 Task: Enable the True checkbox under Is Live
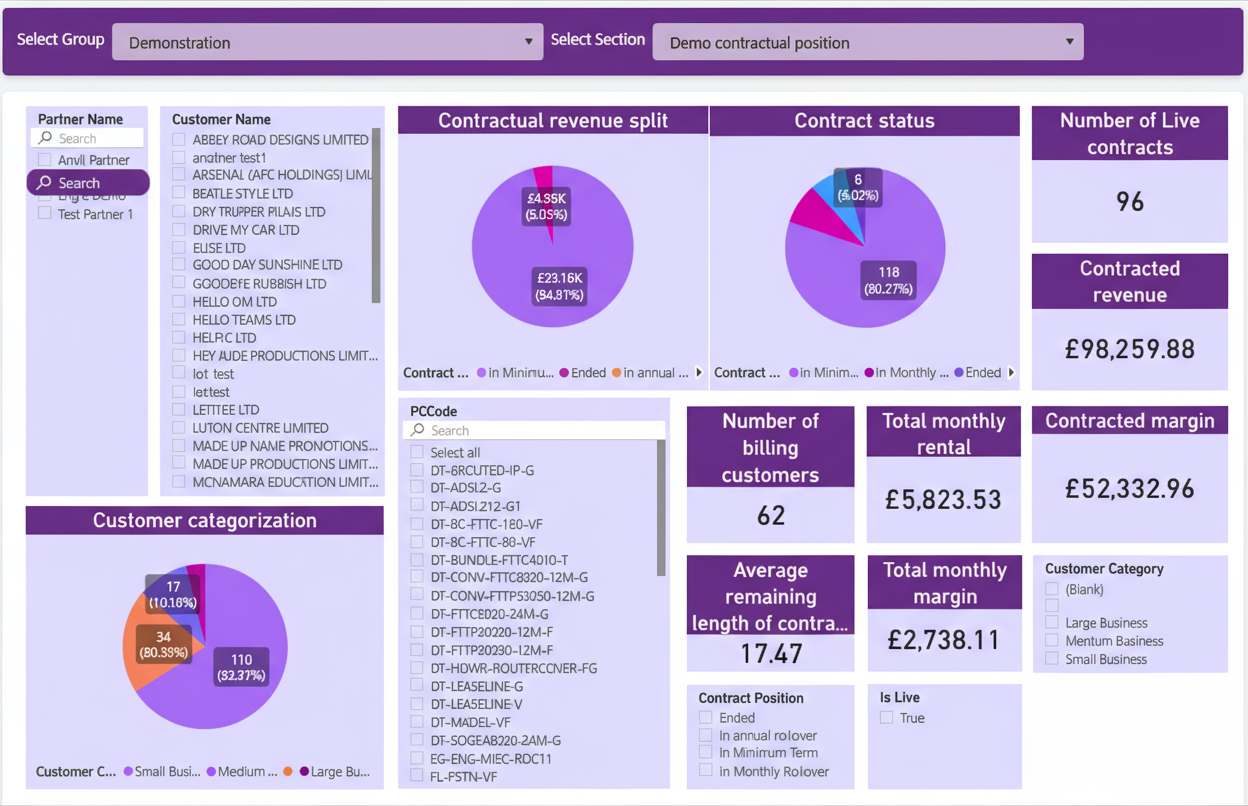coord(886,718)
